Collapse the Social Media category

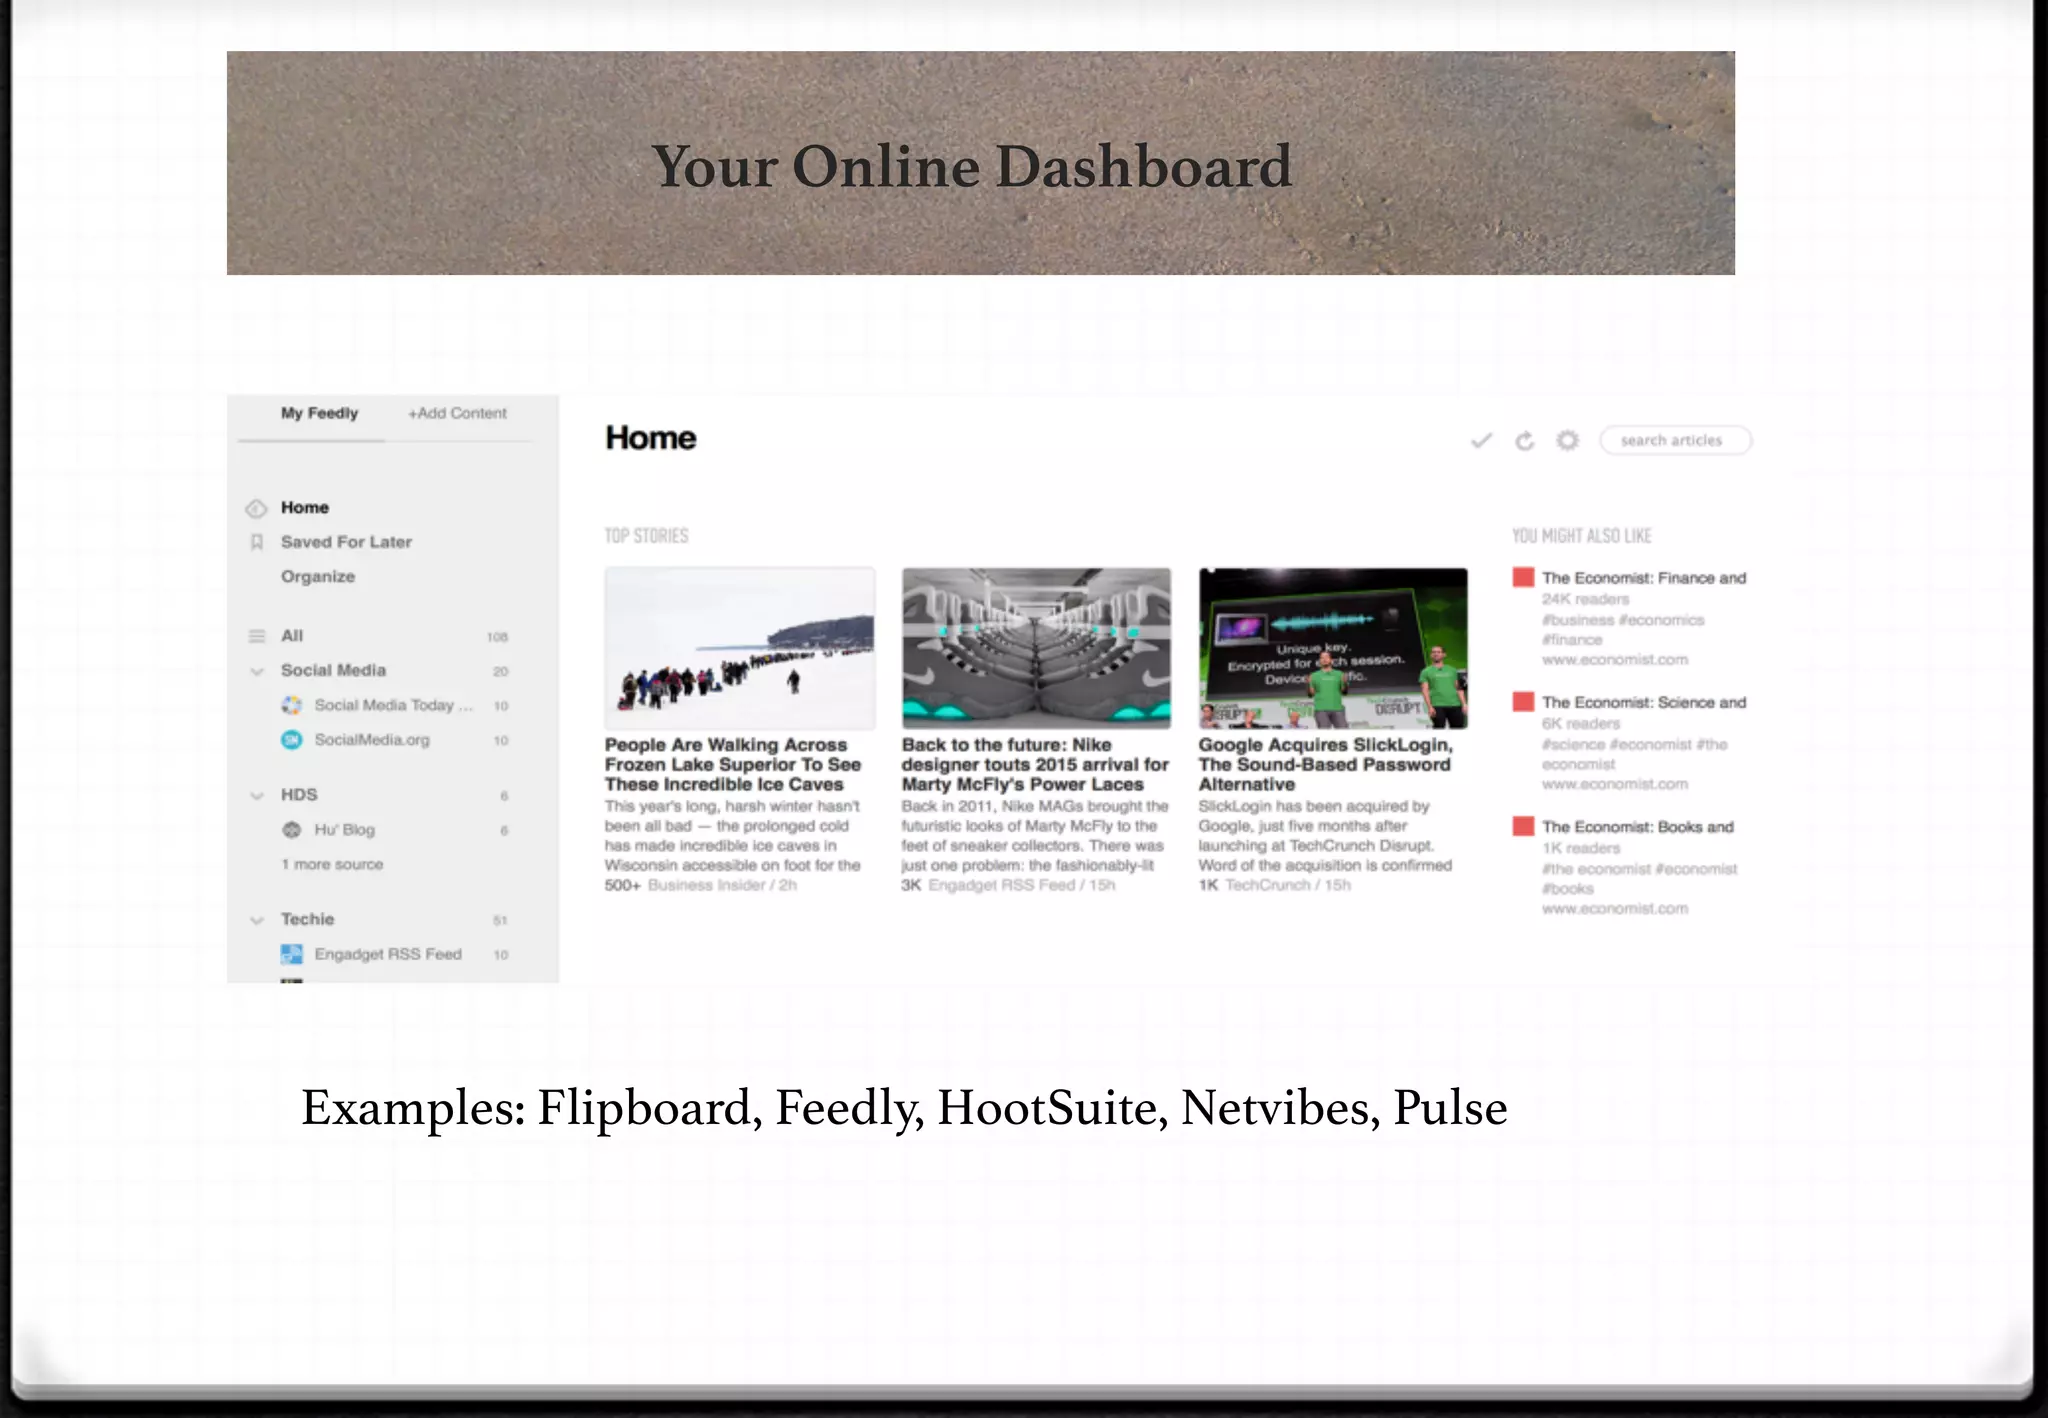[257, 671]
